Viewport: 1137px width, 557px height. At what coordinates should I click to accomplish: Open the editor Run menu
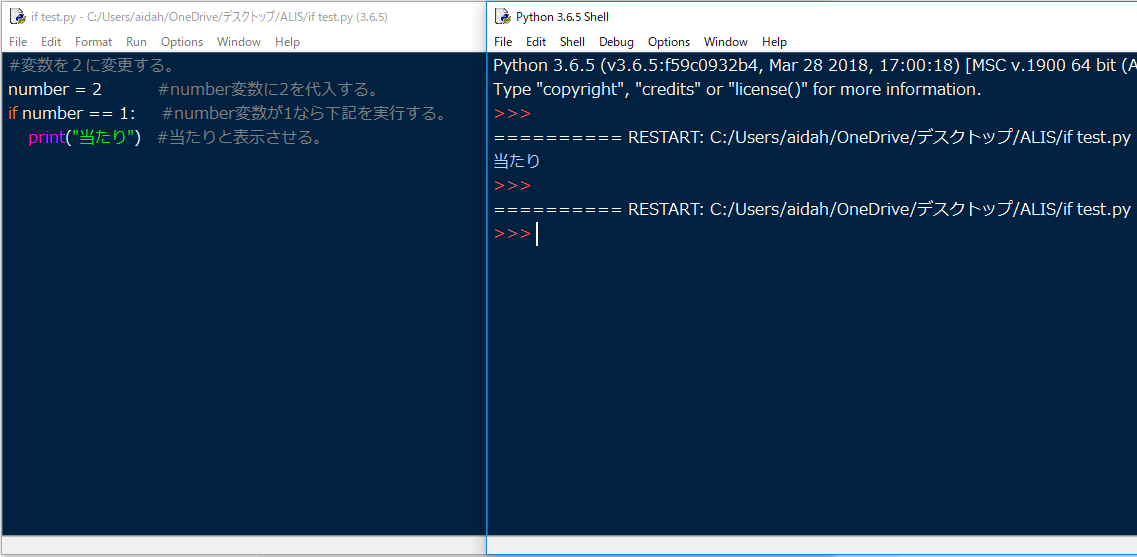tap(136, 42)
